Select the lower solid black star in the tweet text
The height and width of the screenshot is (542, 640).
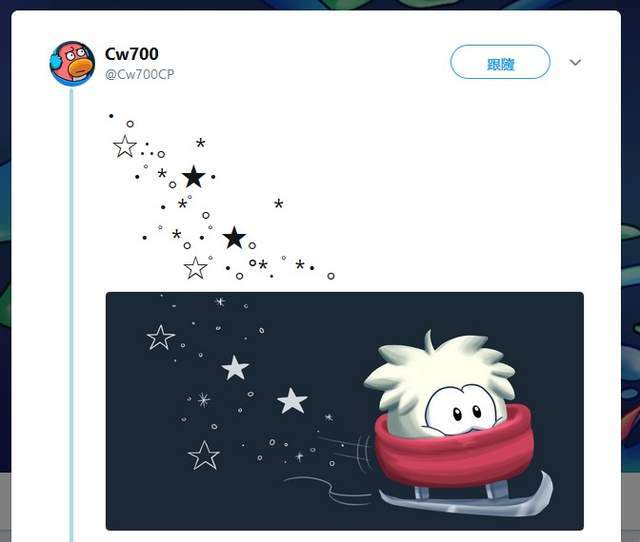click(234, 238)
